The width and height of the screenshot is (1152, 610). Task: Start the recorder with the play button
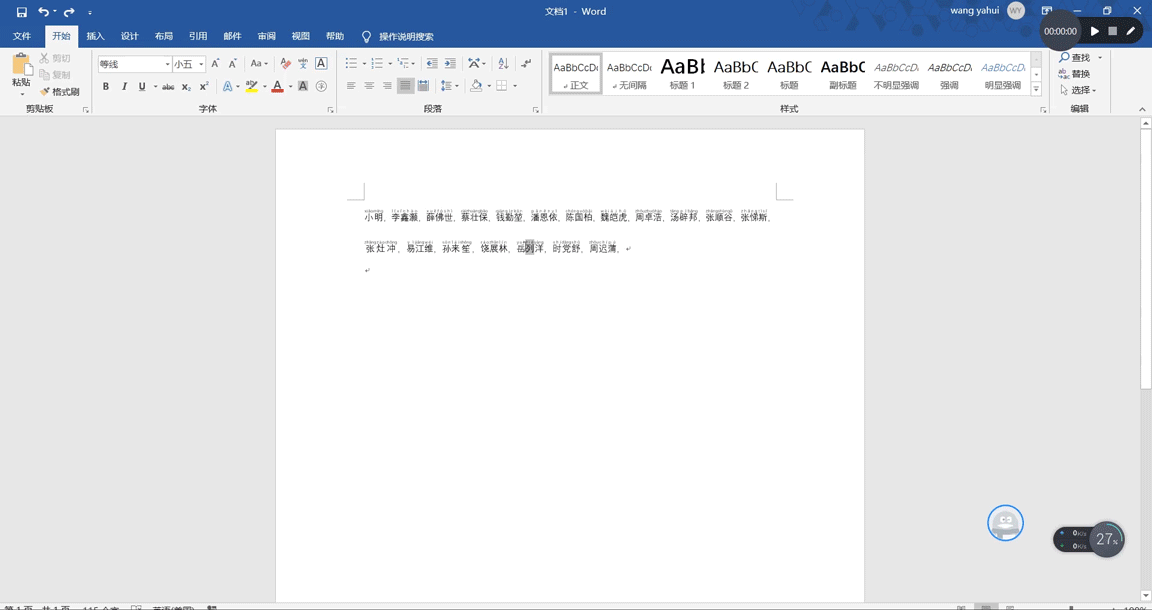click(1095, 32)
